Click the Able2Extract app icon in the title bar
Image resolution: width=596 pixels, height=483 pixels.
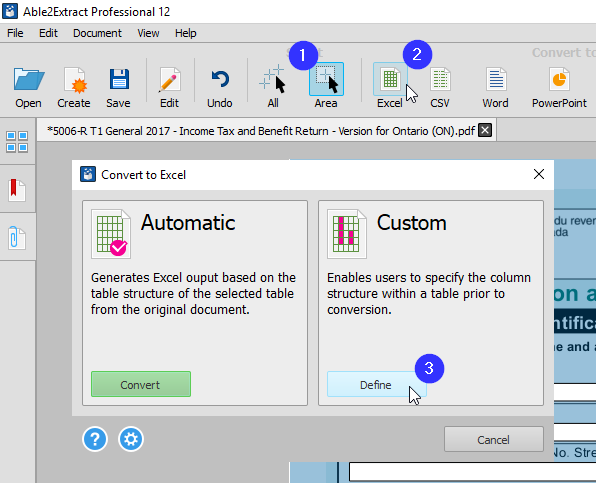10,11
